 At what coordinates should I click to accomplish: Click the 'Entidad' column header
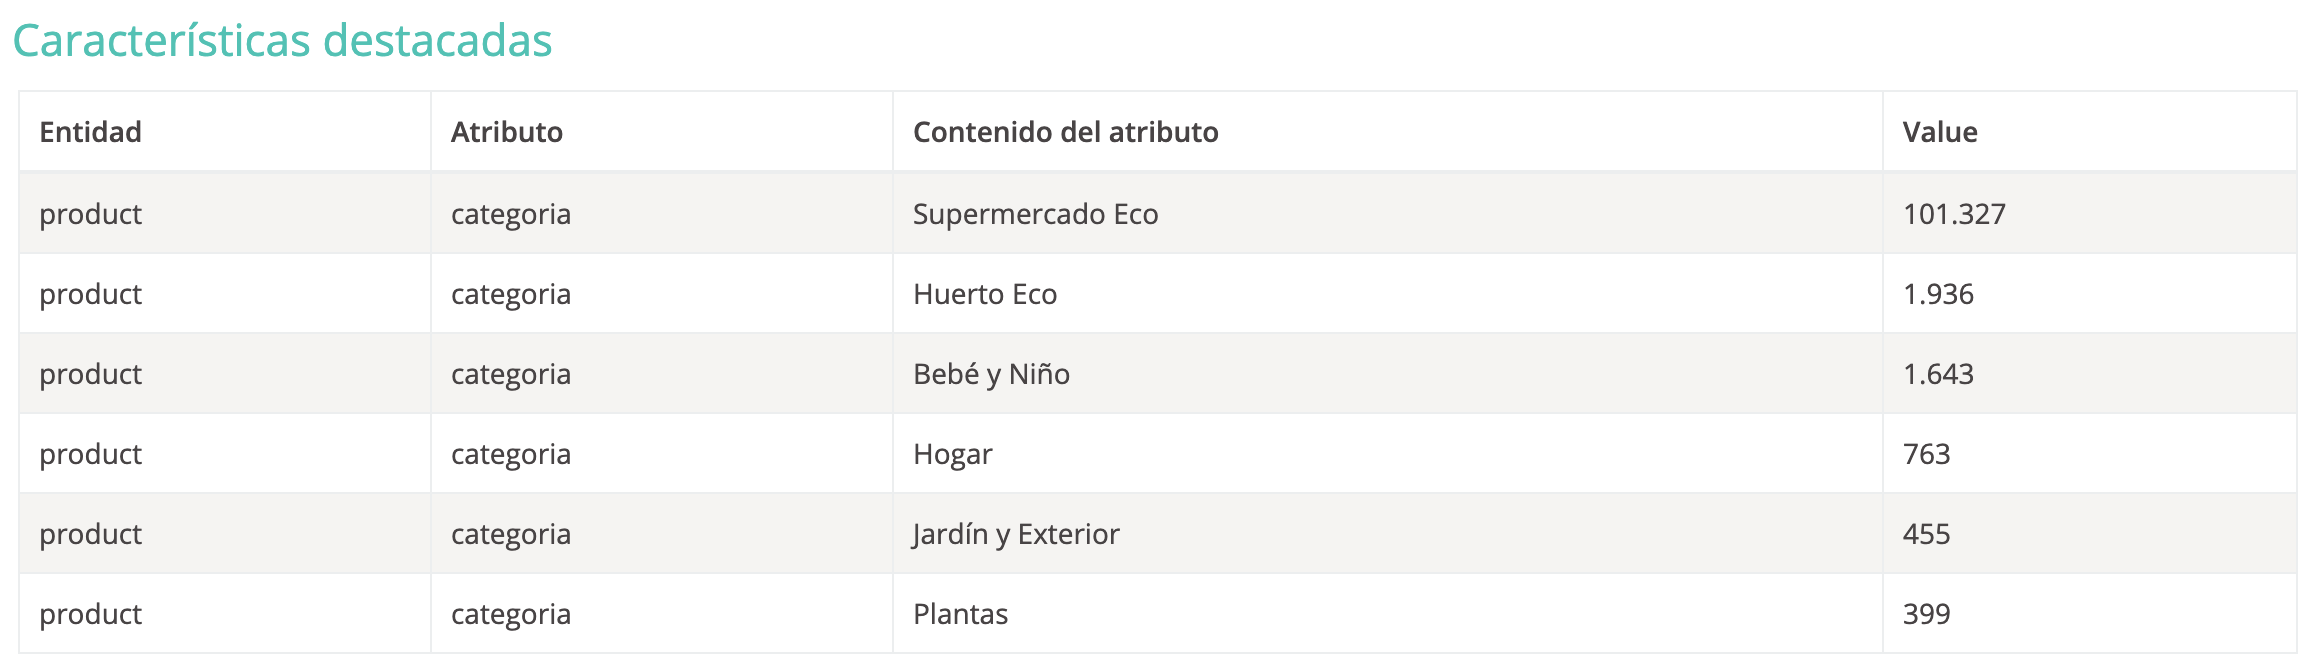(x=90, y=132)
